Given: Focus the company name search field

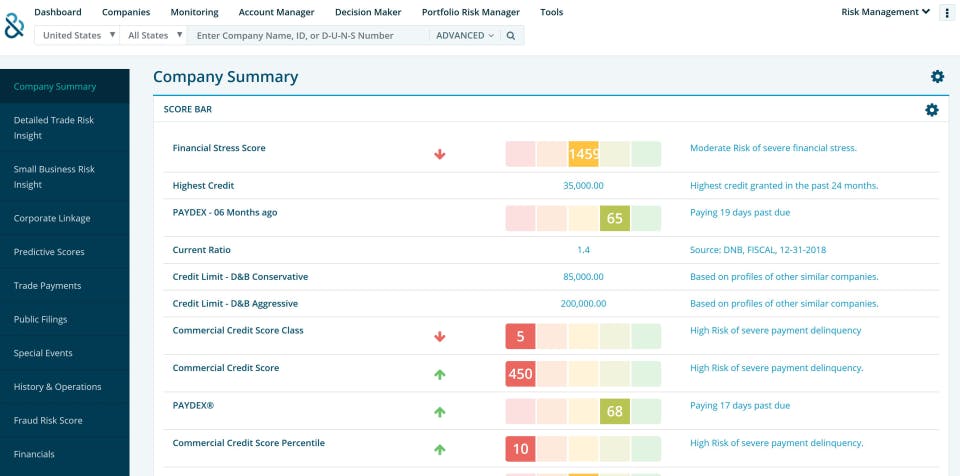Looking at the screenshot, I should coord(308,35).
